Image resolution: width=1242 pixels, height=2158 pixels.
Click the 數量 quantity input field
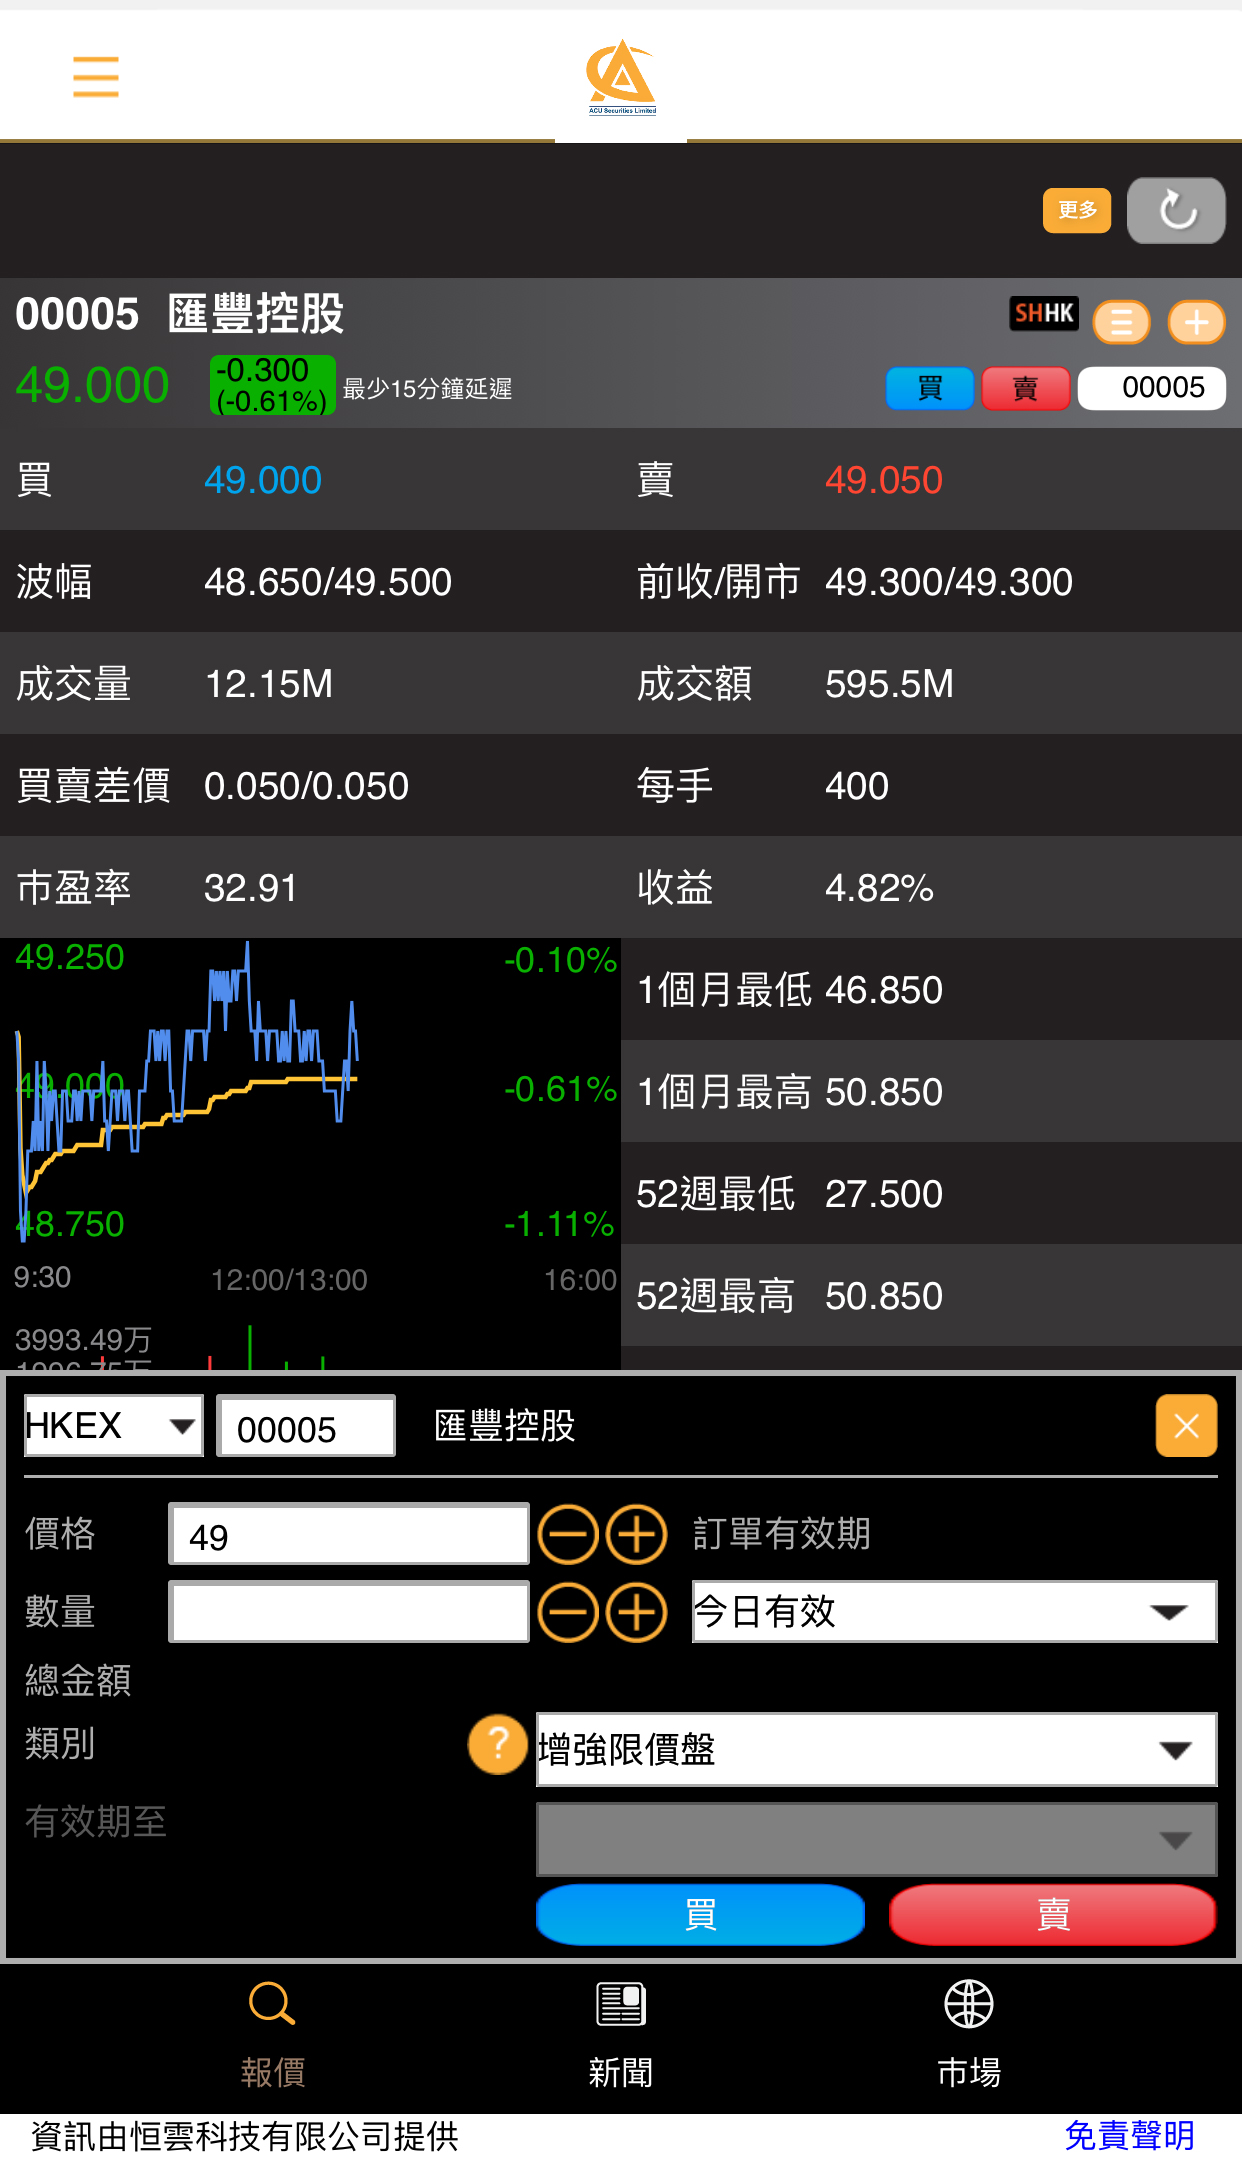pos(349,1612)
